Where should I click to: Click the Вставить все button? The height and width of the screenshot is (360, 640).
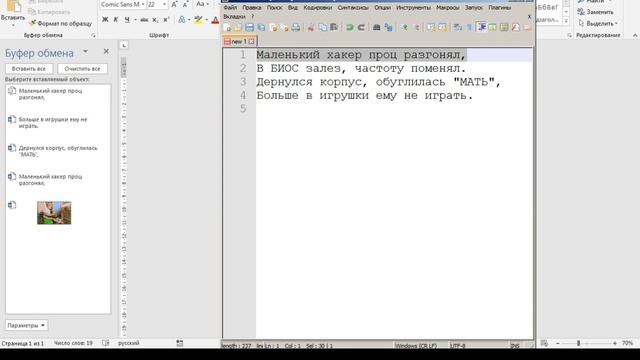pyautogui.click(x=29, y=69)
